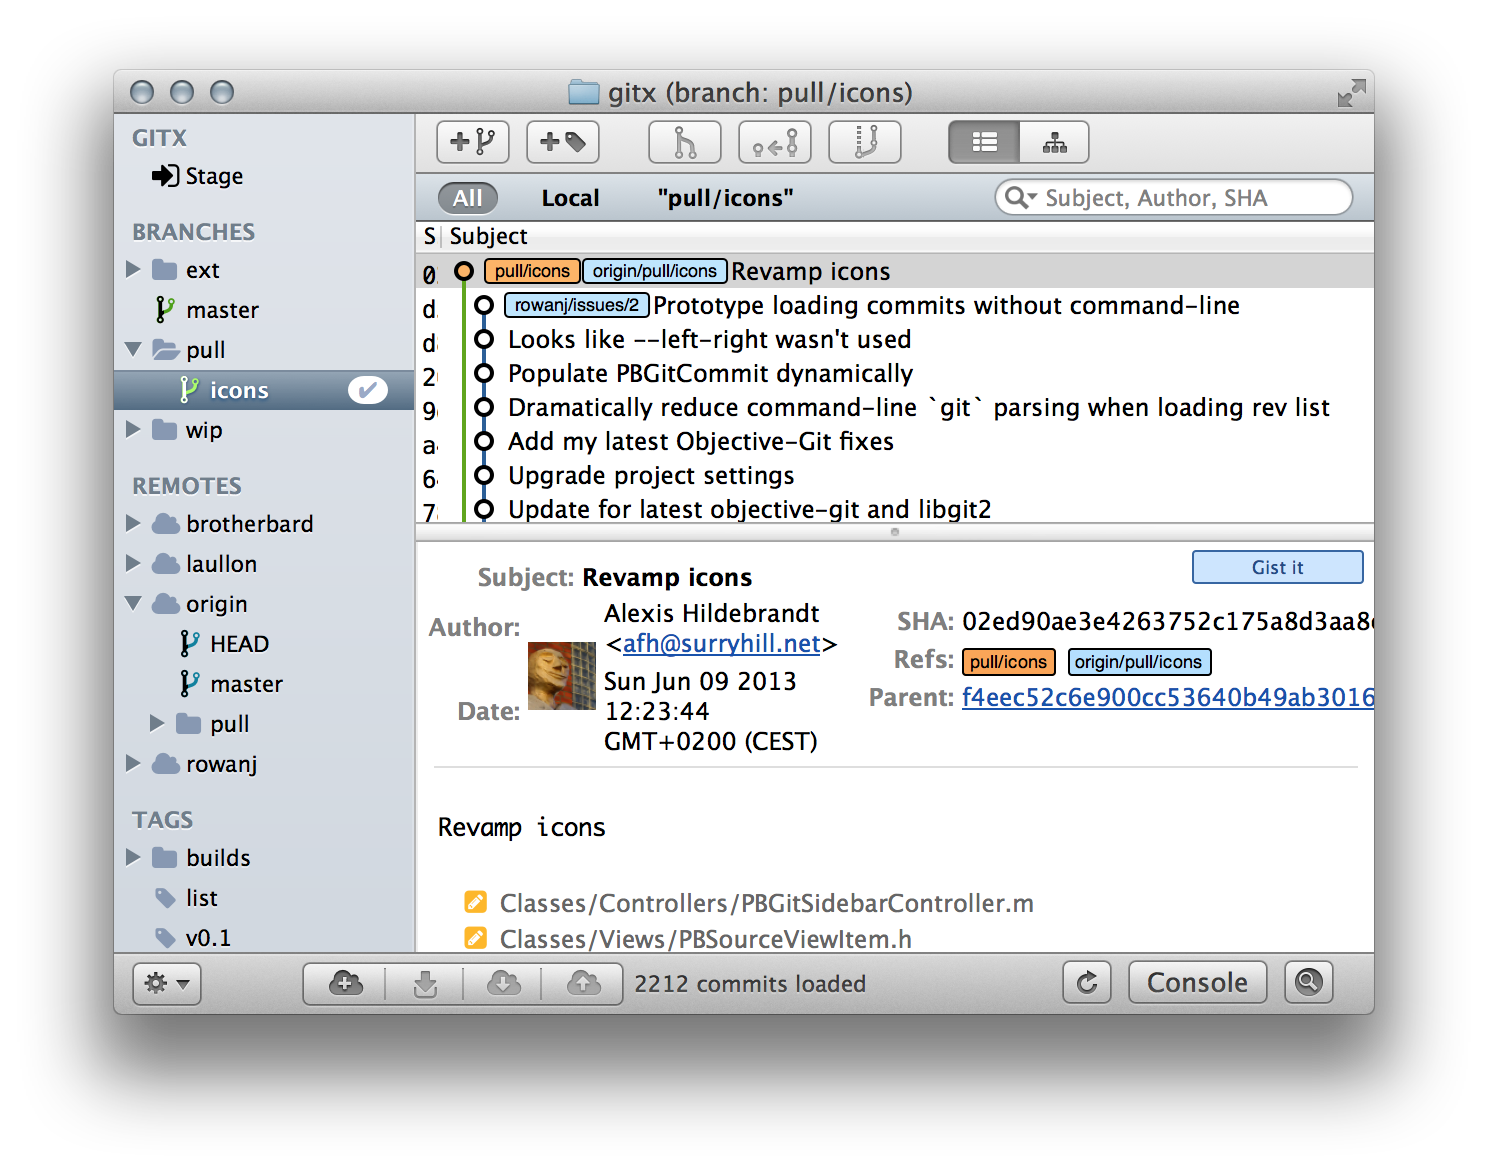Expand the brotherbard remote

[x=133, y=524]
